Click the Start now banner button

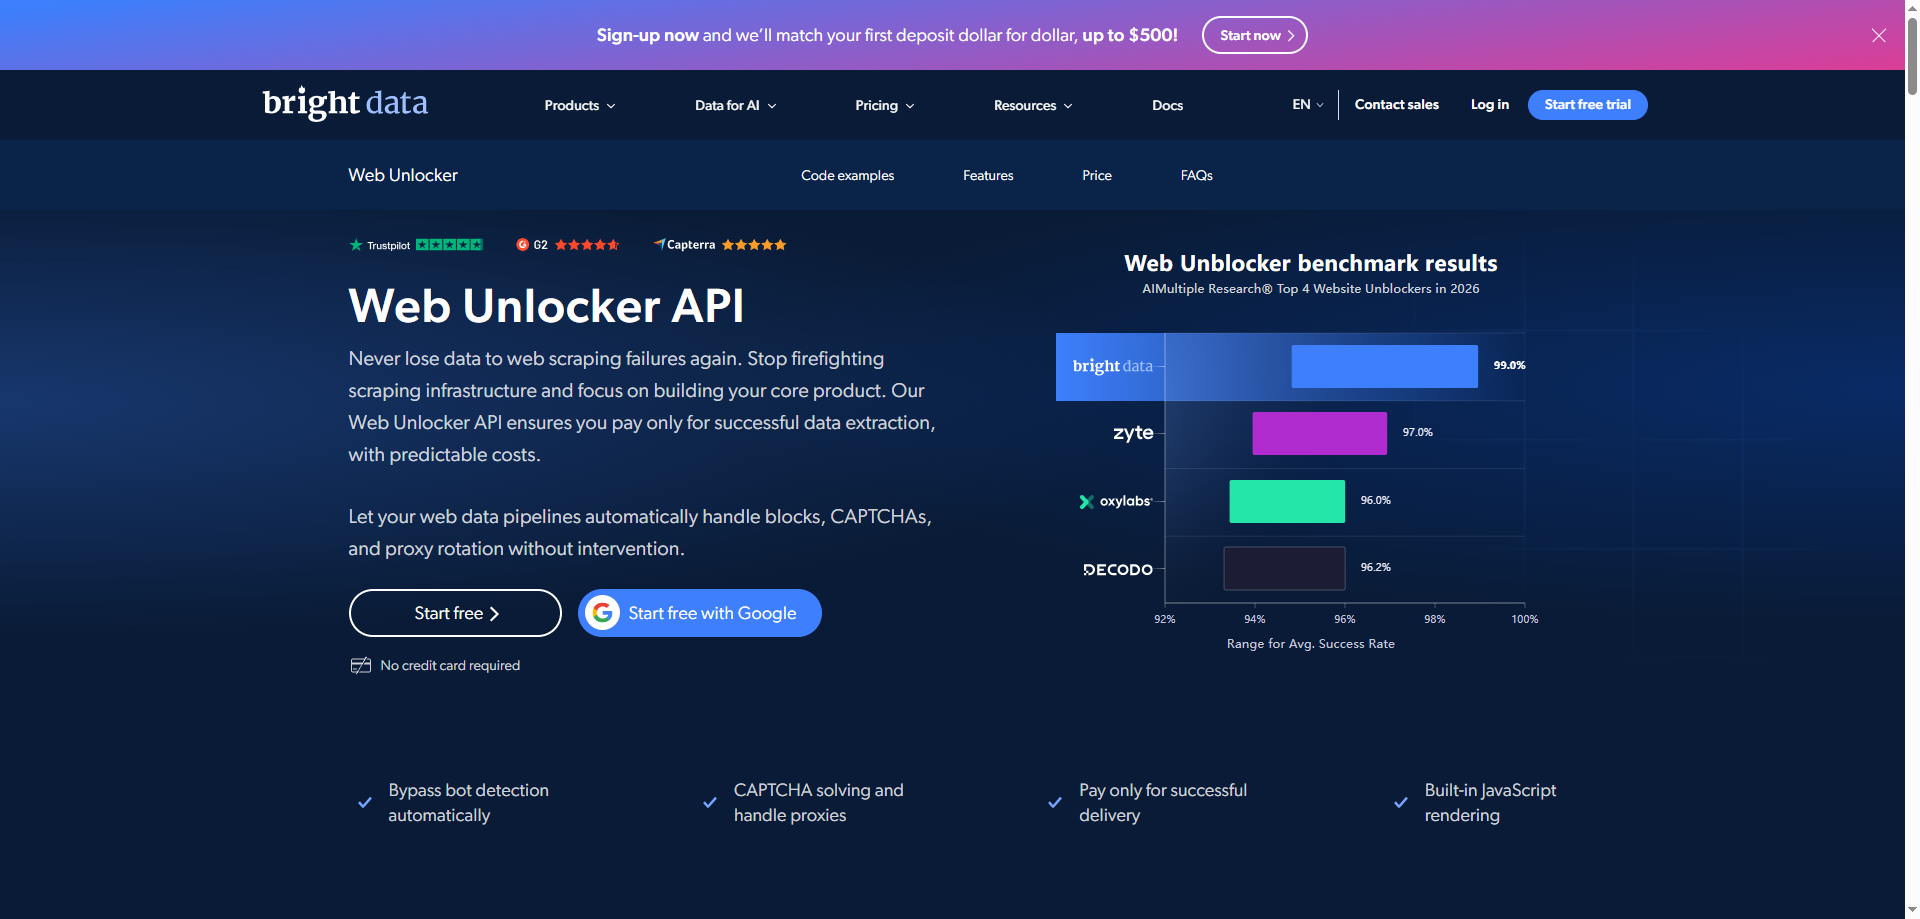click(1255, 35)
